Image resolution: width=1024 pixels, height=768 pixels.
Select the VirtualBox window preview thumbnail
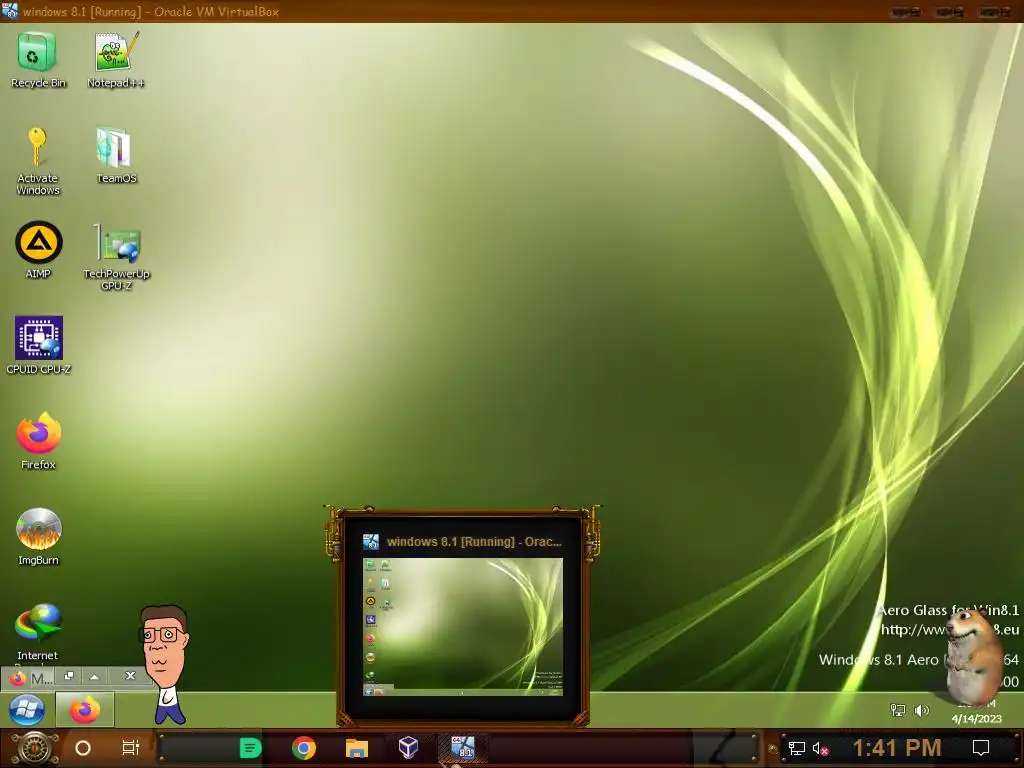pos(462,626)
